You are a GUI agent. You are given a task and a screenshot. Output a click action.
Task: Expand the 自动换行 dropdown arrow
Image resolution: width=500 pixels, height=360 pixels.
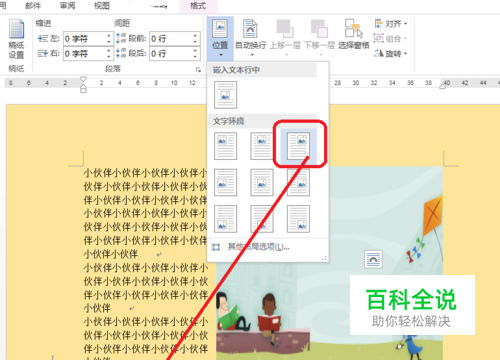pyautogui.click(x=252, y=55)
